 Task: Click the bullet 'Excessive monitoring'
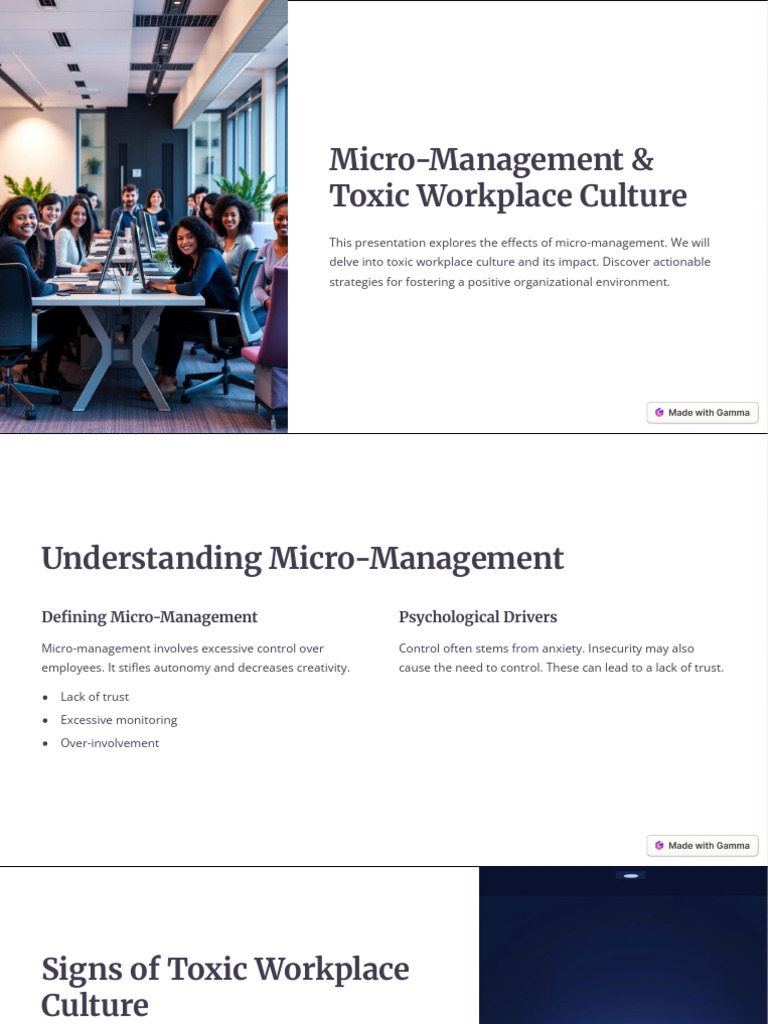click(119, 720)
